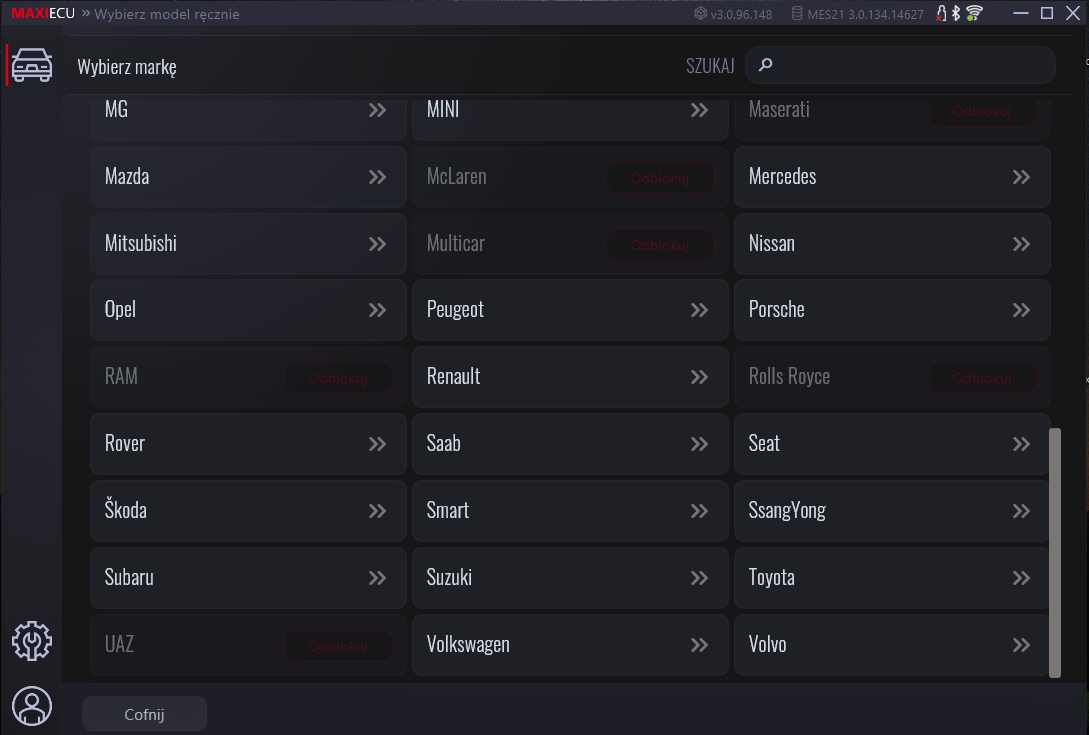Select the Škoda brand tile

pyautogui.click(x=248, y=511)
